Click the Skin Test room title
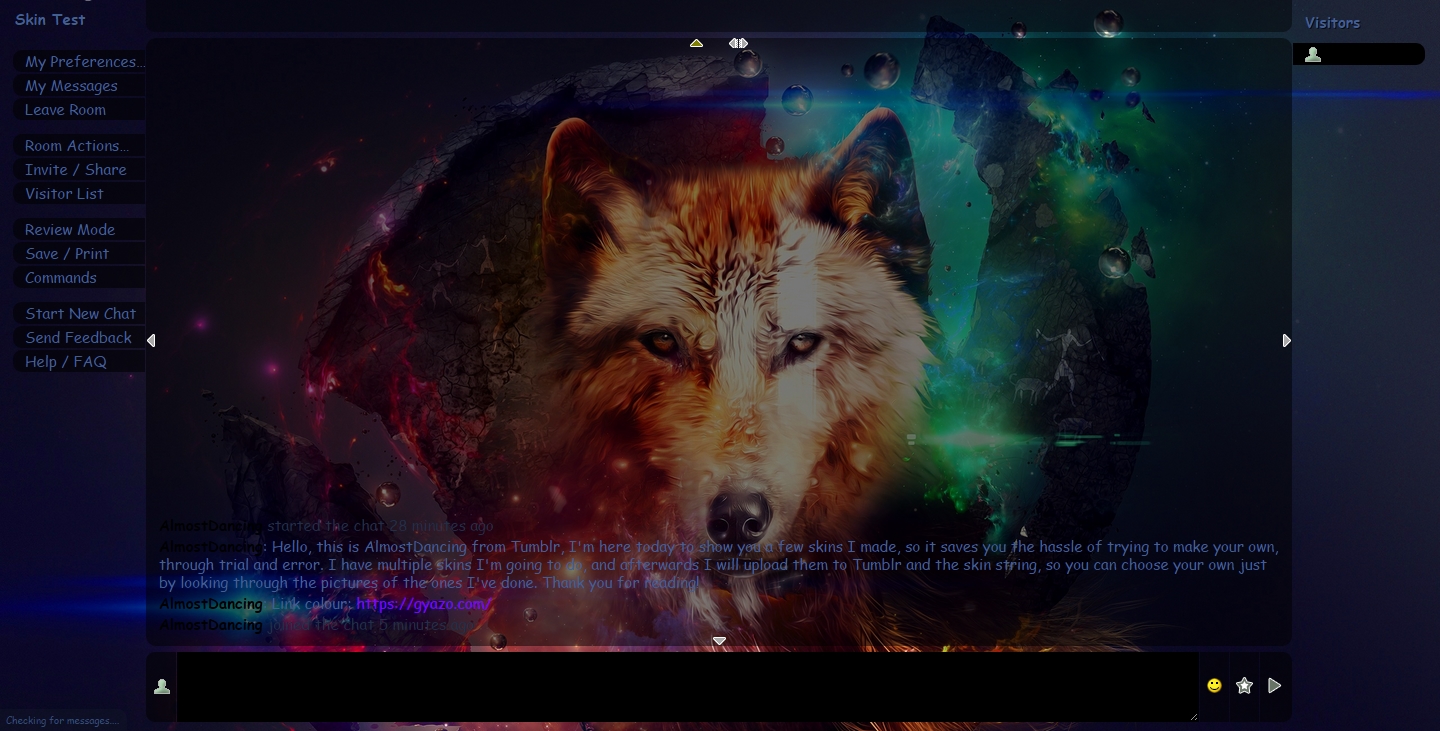The width and height of the screenshot is (1440, 731). (x=50, y=19)
